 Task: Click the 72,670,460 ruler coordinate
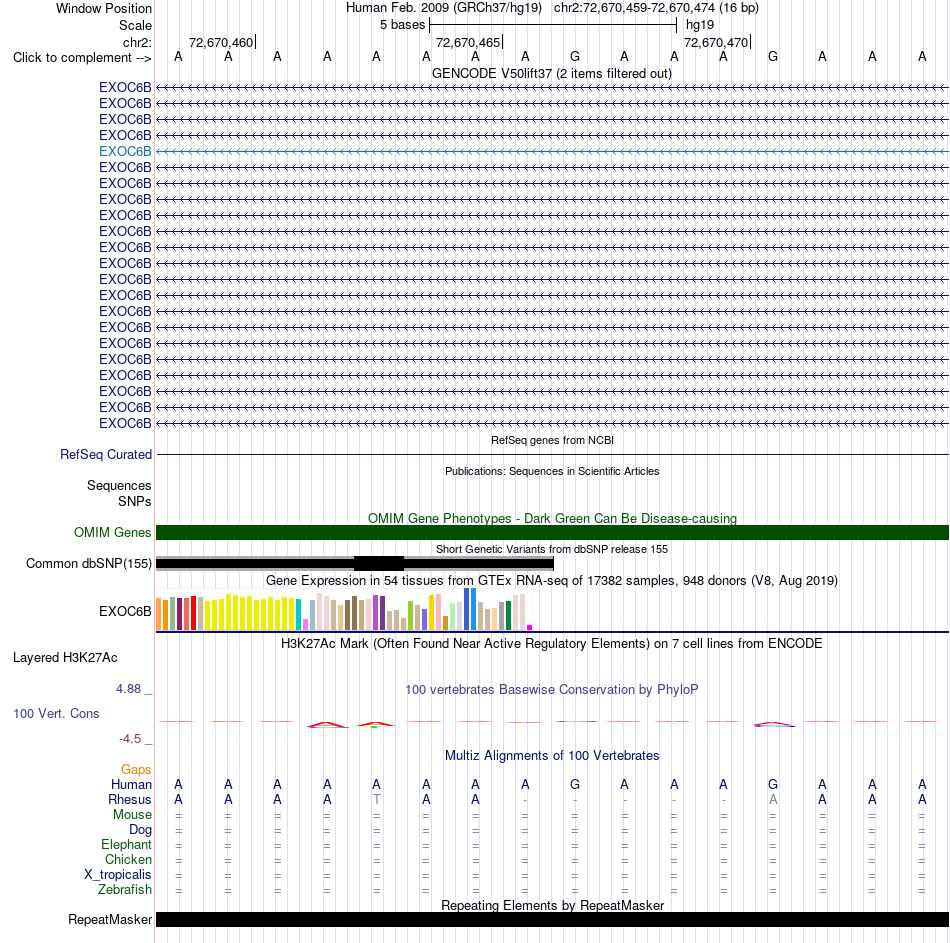pyautogui.click(x=221, y=42)
